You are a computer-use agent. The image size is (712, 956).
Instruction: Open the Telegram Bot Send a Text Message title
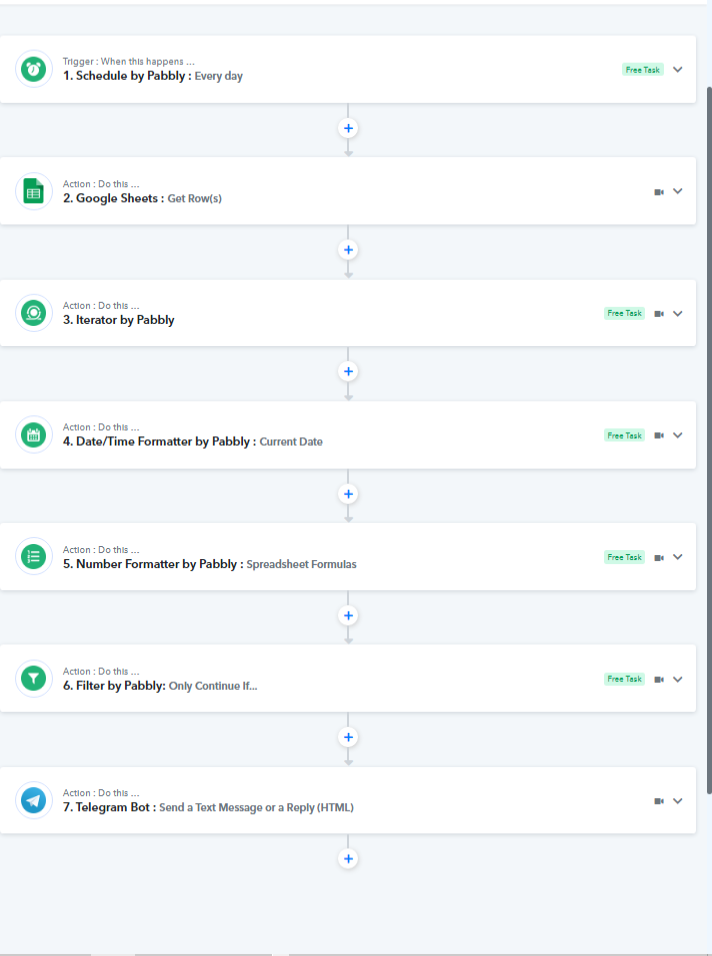tap(208, 807)
